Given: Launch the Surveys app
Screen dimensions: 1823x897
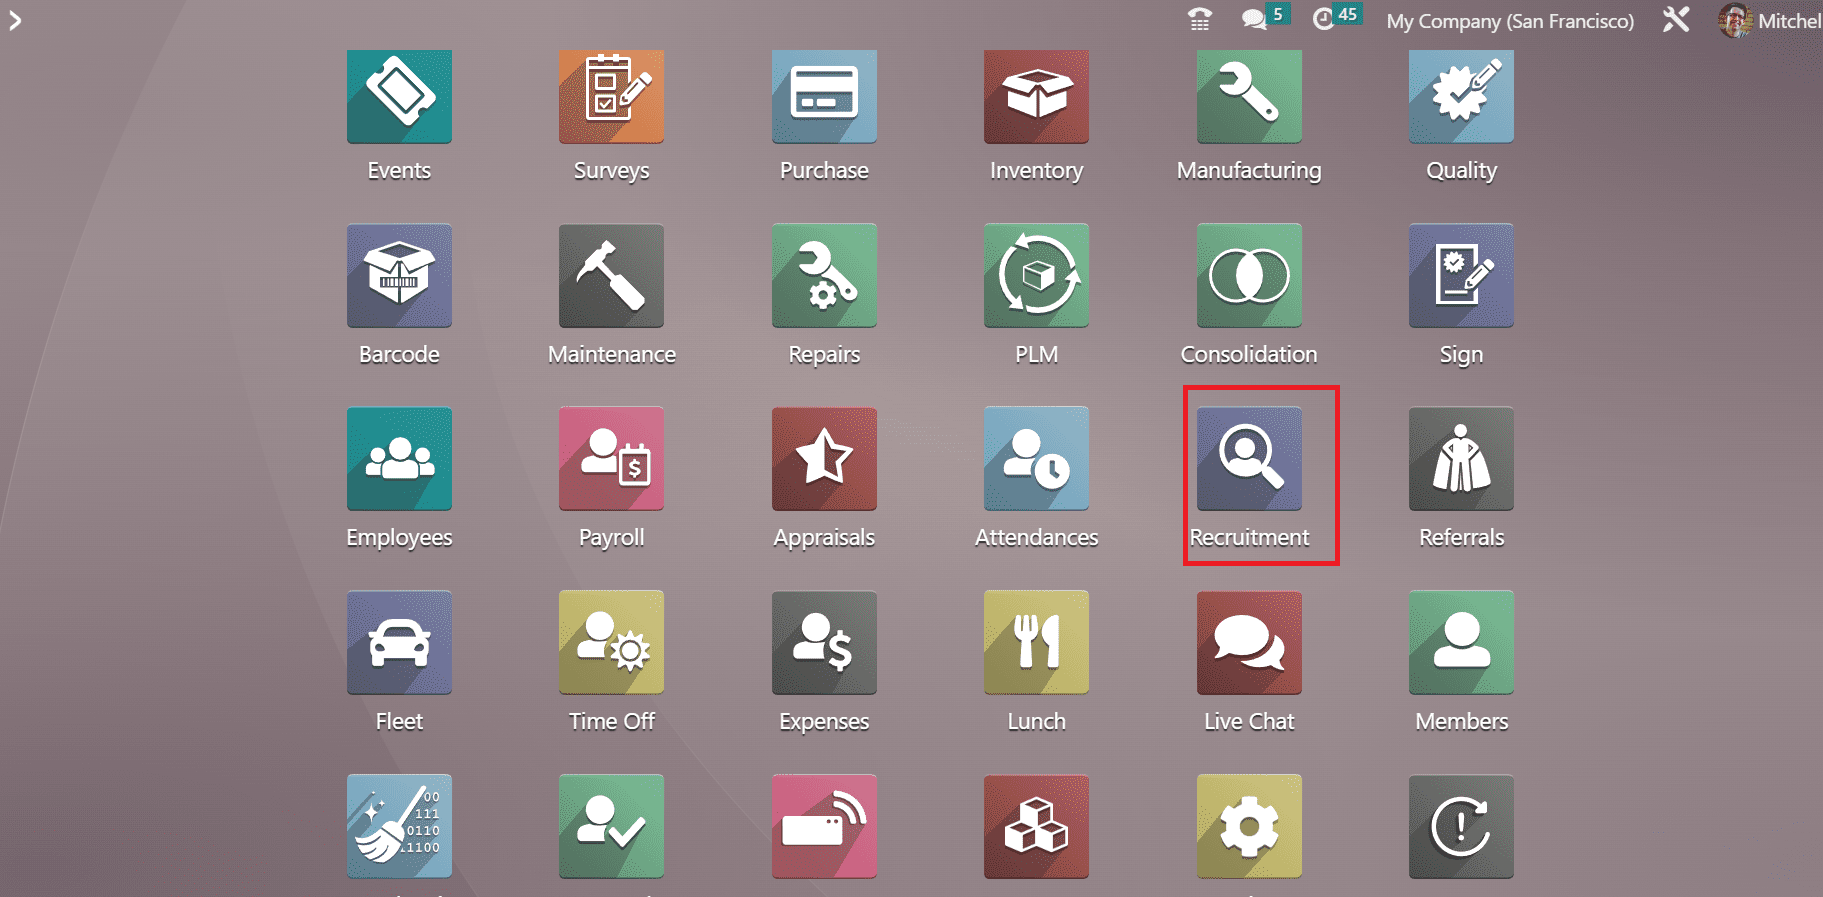Looking at the screenshot, I should pos(611,97).
